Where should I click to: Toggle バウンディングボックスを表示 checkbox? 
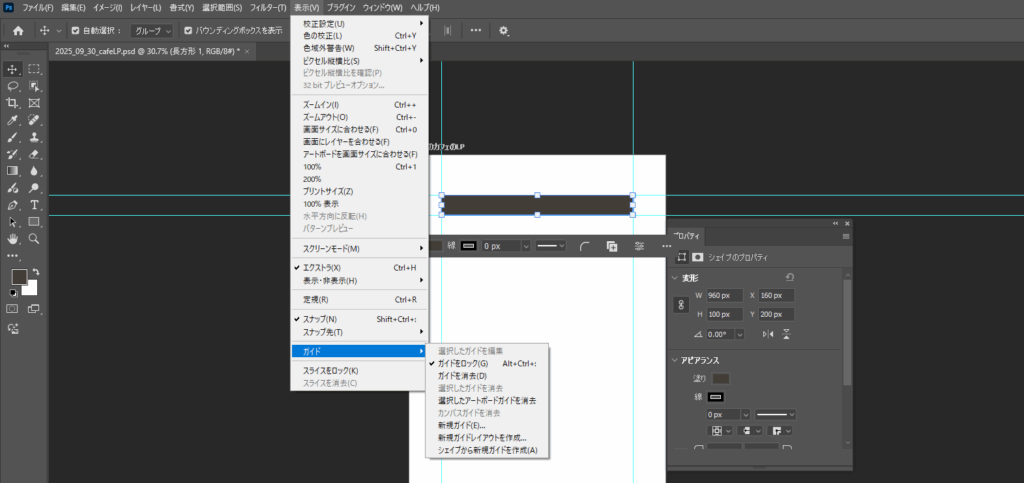(x=188, y=30)
